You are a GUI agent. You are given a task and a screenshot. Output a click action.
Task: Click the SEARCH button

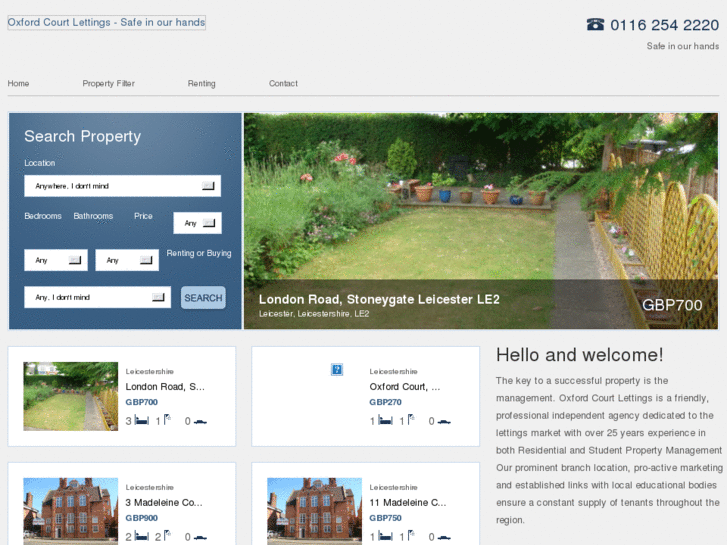coord(203,298)
